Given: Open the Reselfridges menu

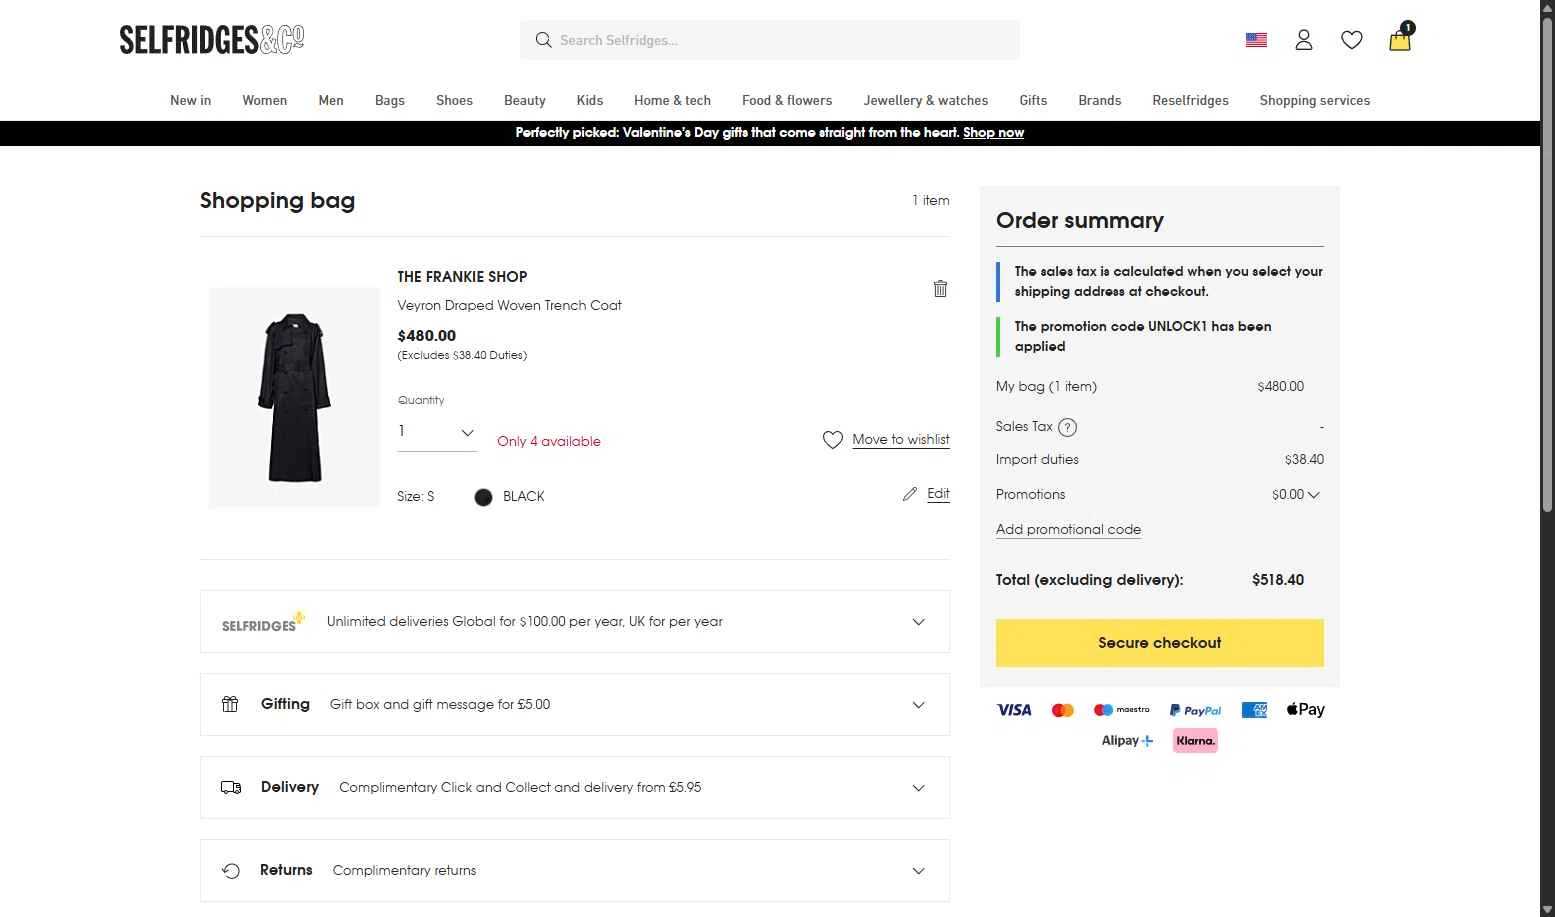Looking at the screenshot, I should click(1190, 100).
